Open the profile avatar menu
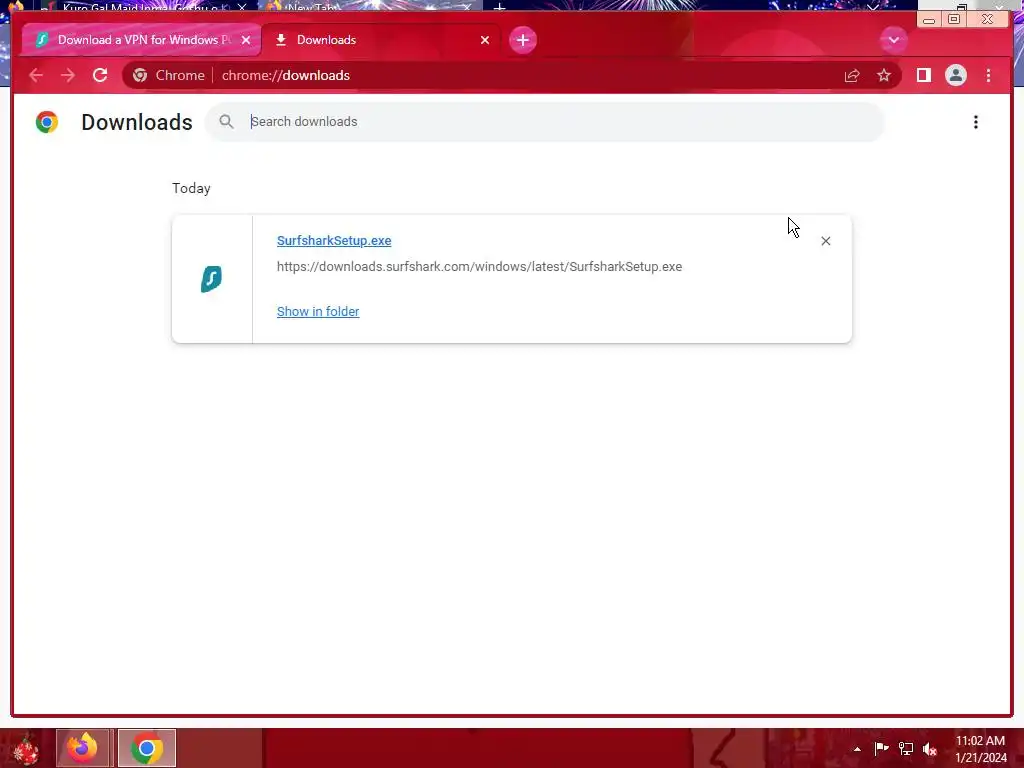 click(x=955, y=75)
